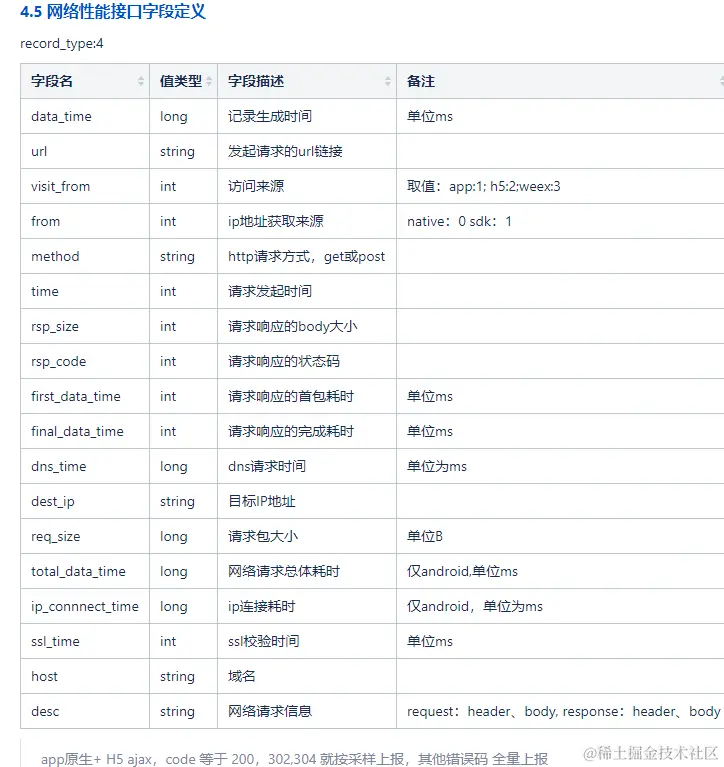Click the 字段描述 column header

(307, 81)
